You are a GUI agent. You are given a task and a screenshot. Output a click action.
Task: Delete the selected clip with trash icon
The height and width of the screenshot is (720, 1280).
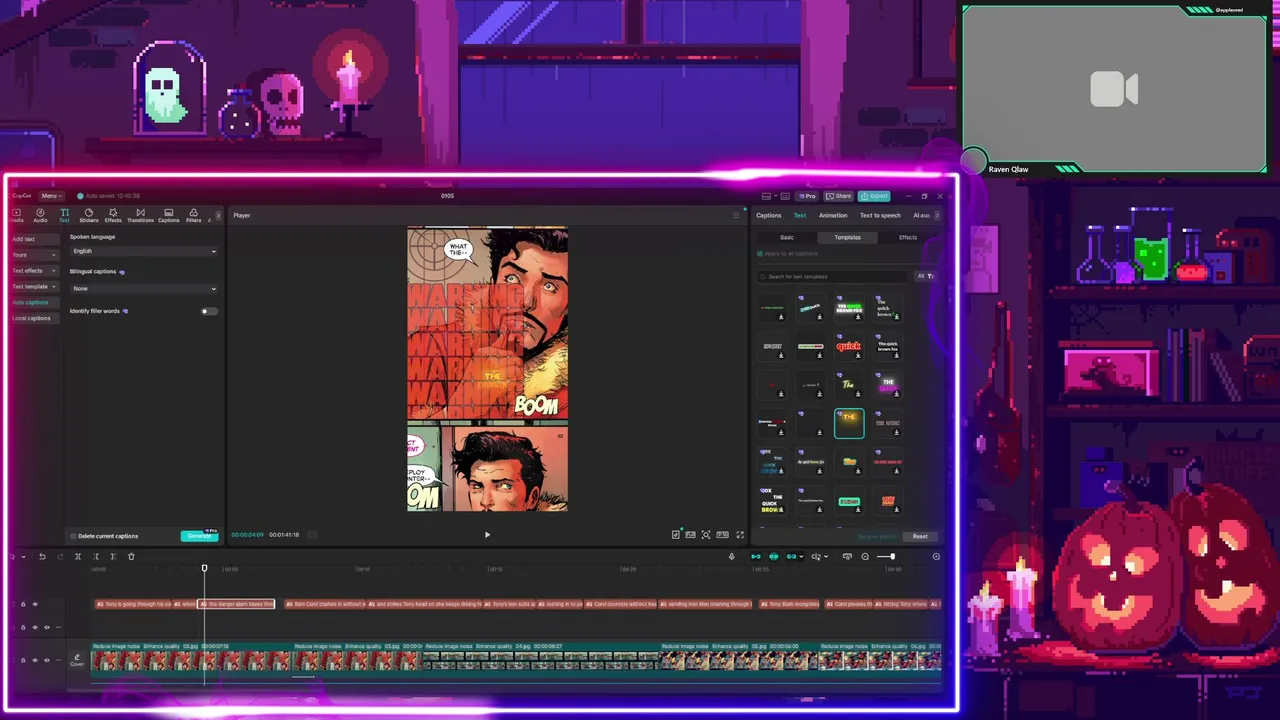131,556
